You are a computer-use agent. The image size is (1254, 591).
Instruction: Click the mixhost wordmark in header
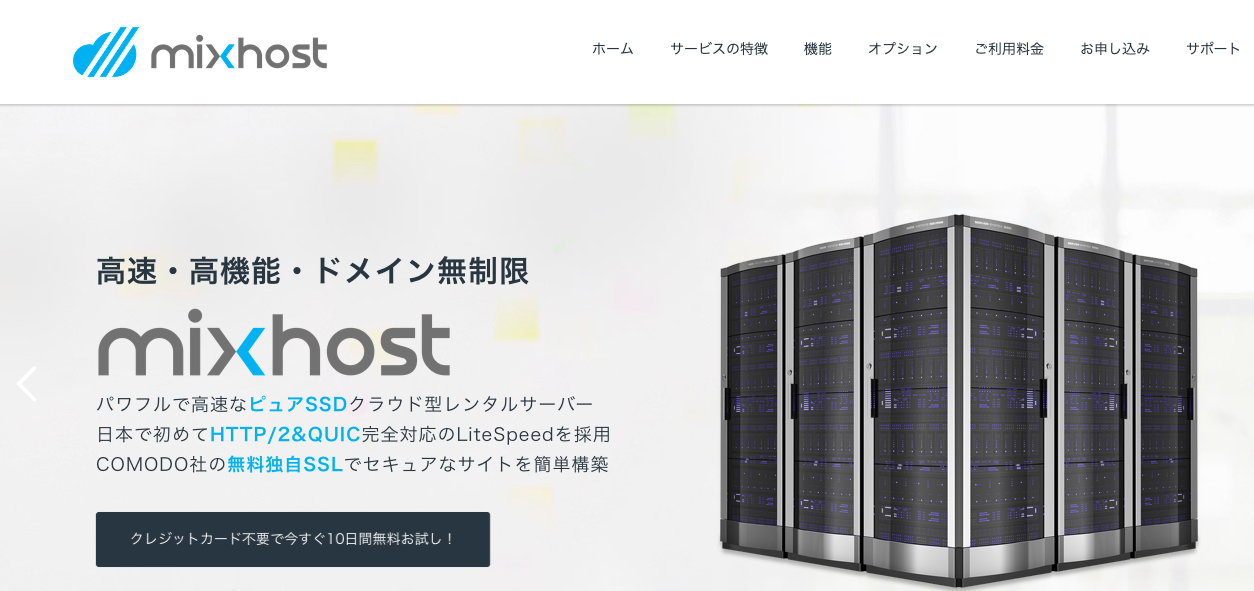(x=239, y=52)
